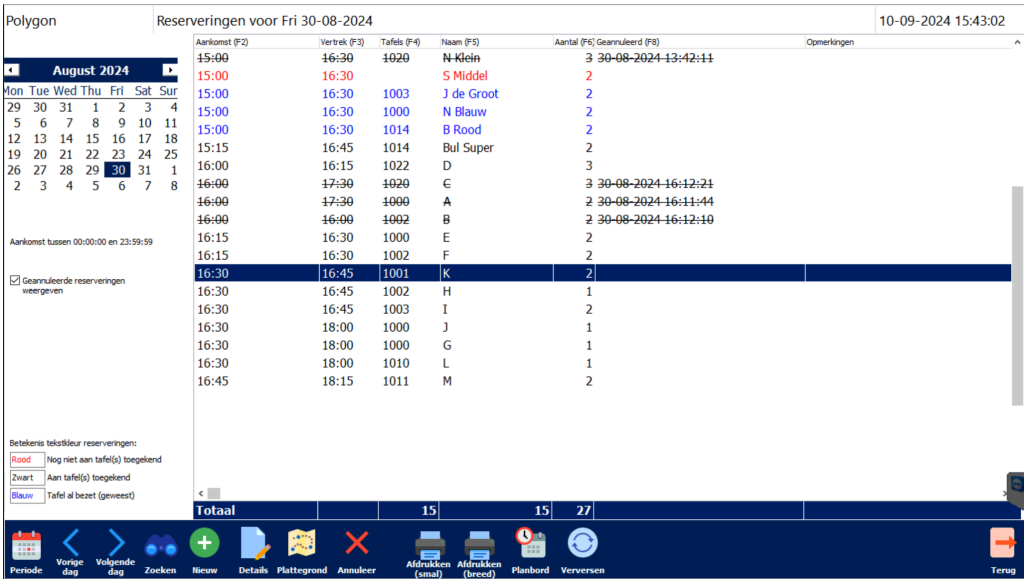Toggle Geannuleerde reserveringen weergeven checkbox
Screen dimensions: 1029x587
15,280
